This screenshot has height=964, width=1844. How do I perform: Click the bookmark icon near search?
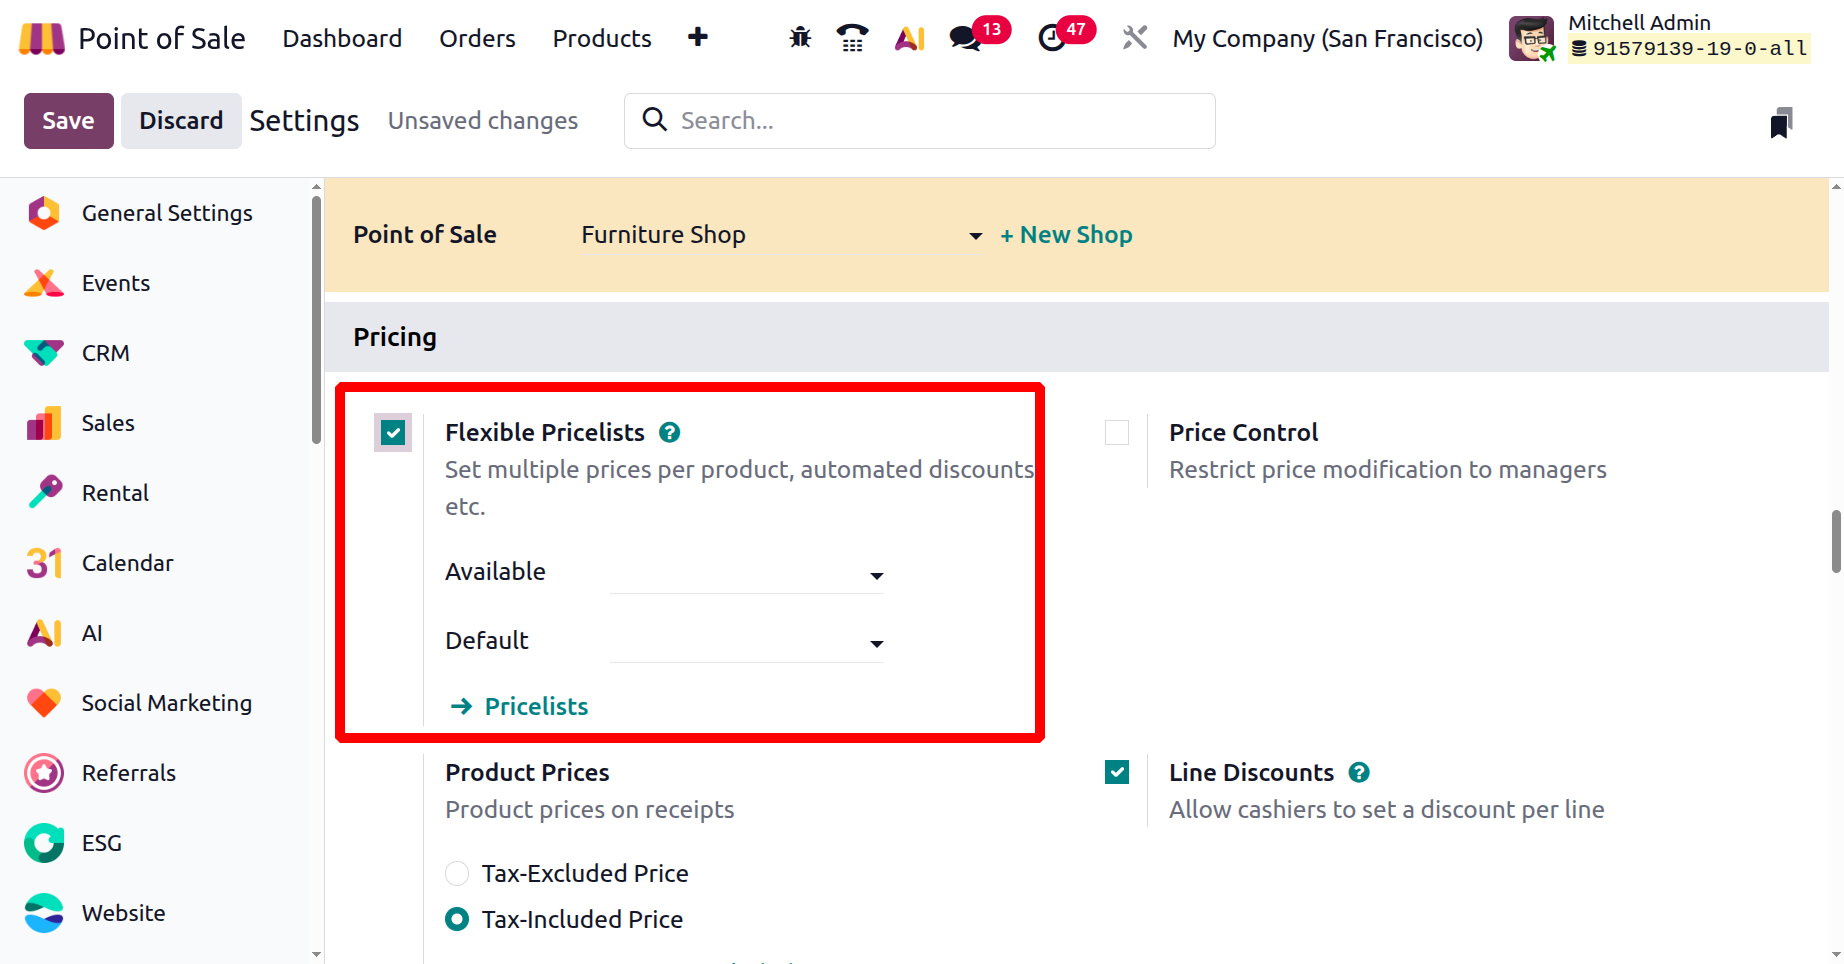(x=1781, y=122)
